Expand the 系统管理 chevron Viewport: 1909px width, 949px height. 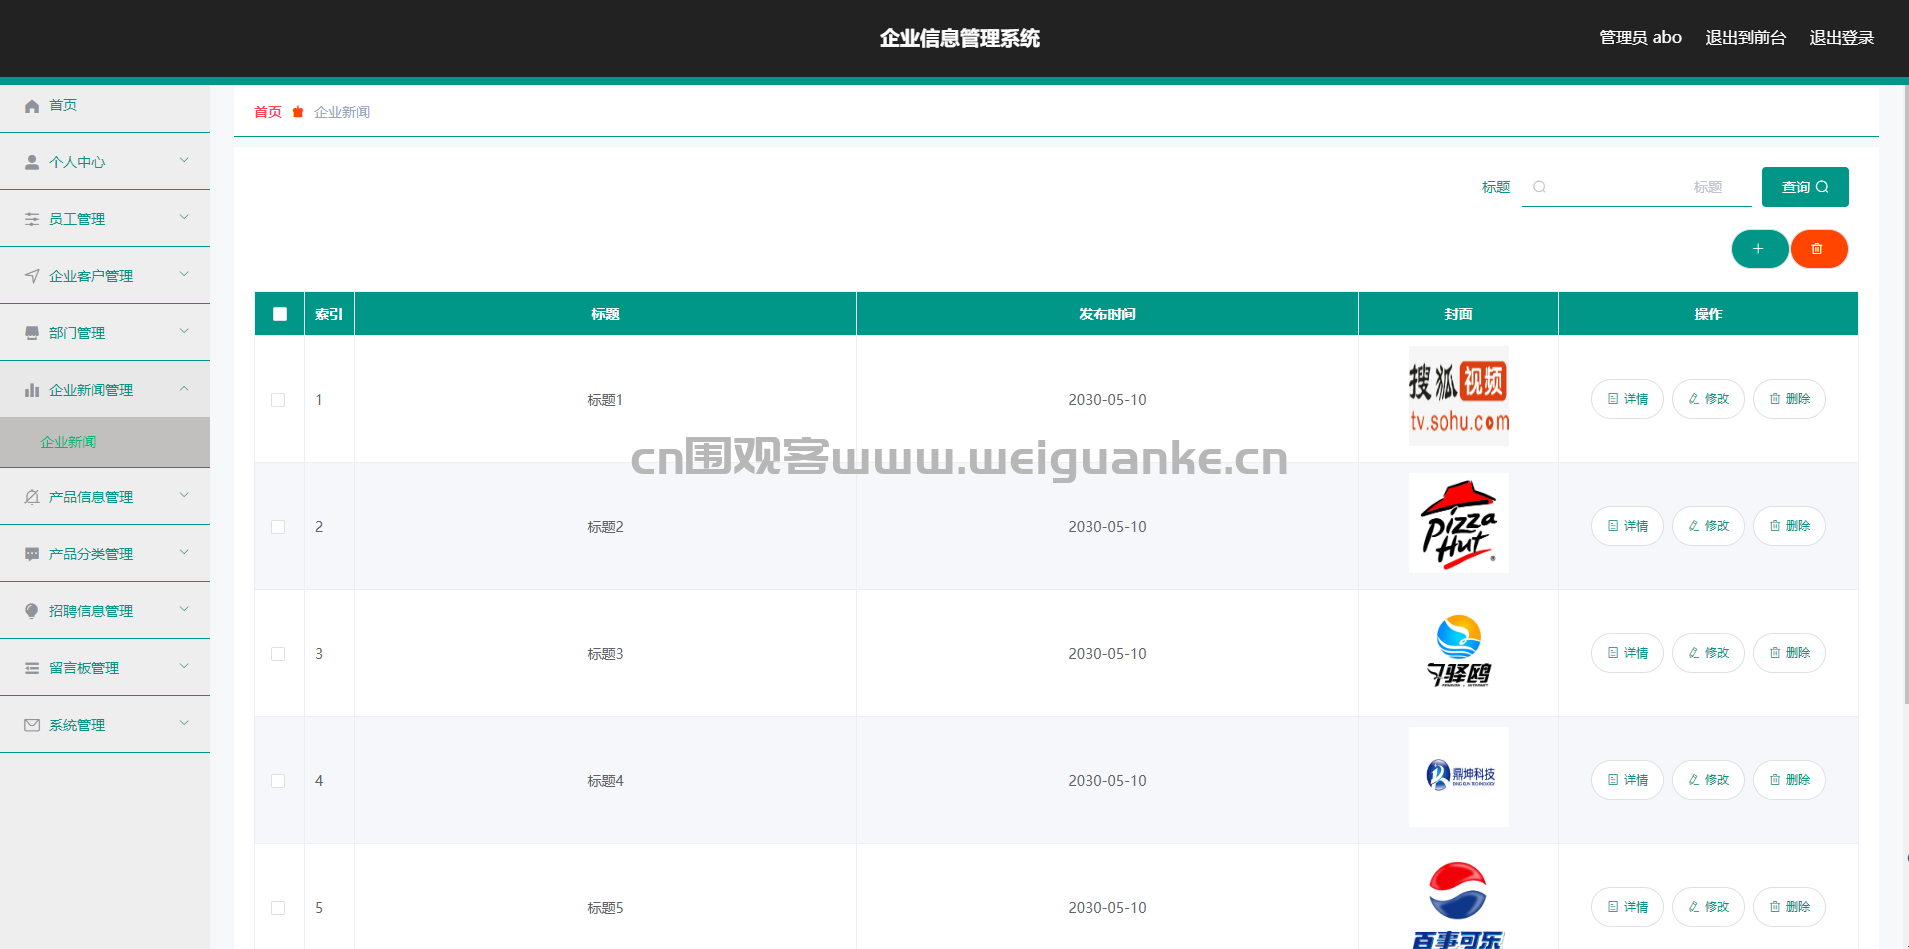(x=184, y=723)
